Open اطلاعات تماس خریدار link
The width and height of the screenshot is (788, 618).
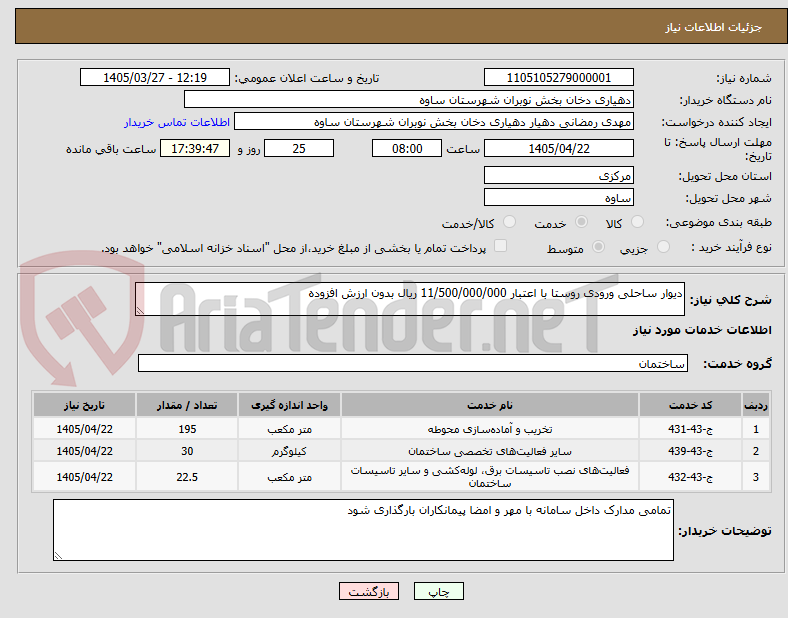177,122
